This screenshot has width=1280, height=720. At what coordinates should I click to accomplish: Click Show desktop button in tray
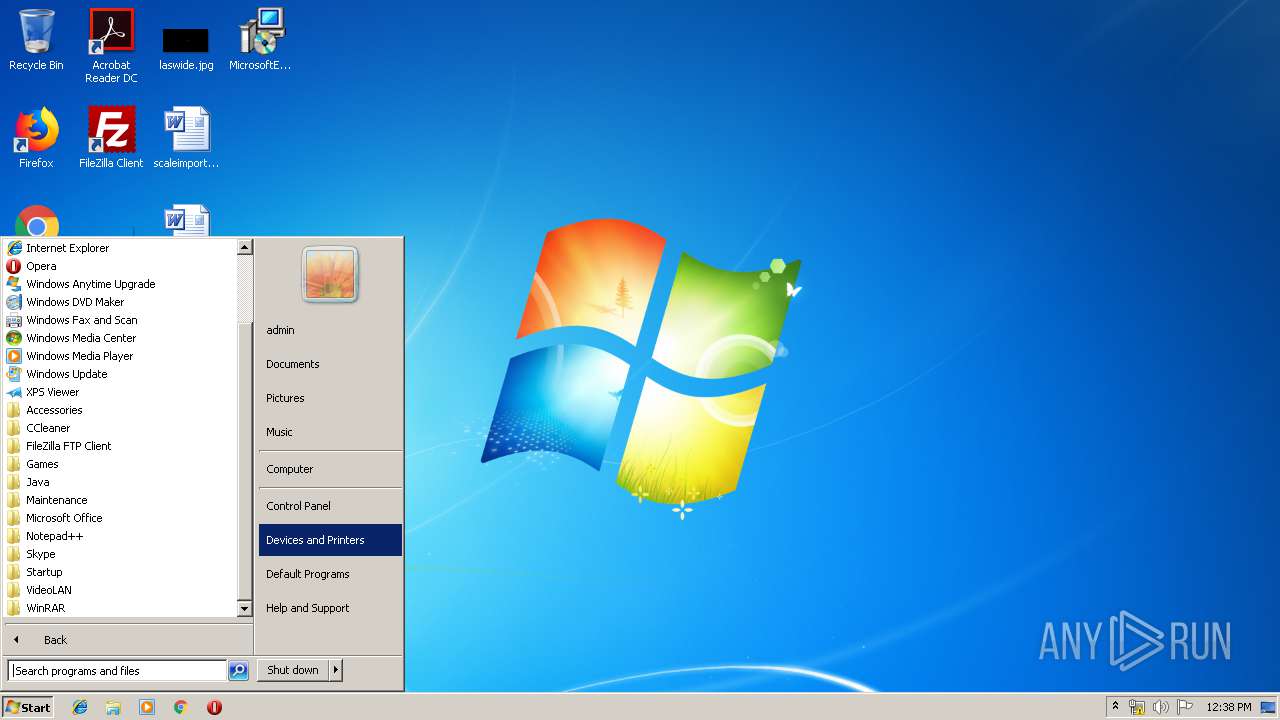point(1268,707)
